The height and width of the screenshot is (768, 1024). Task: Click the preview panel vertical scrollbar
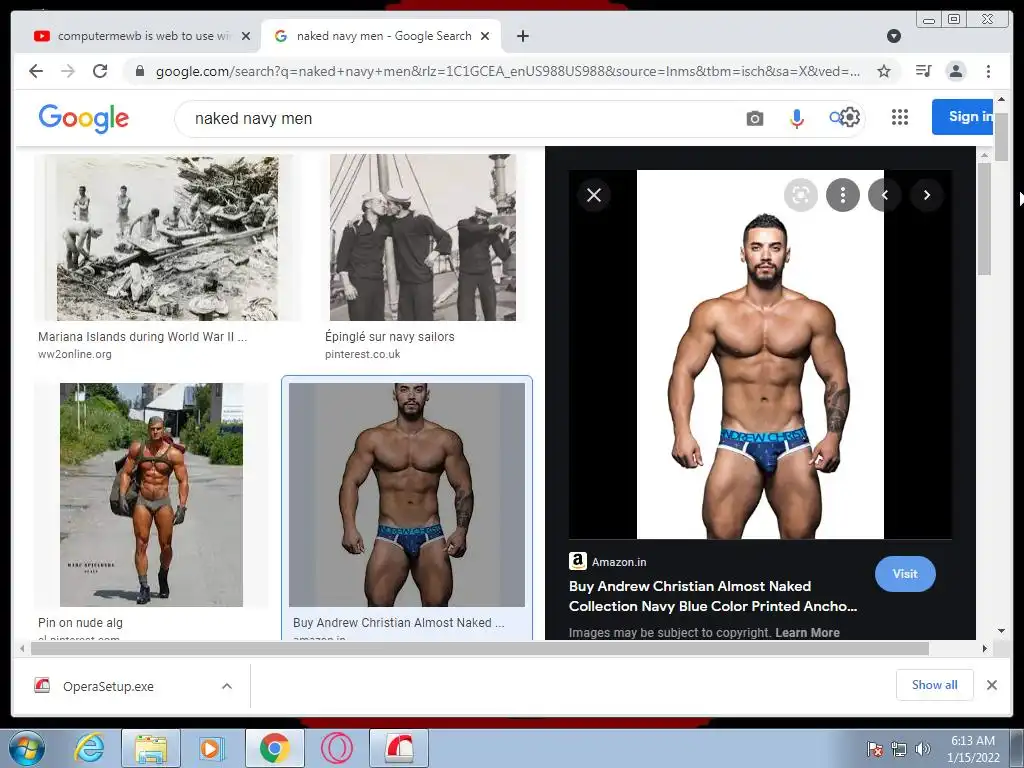click(x=984, y=219)
